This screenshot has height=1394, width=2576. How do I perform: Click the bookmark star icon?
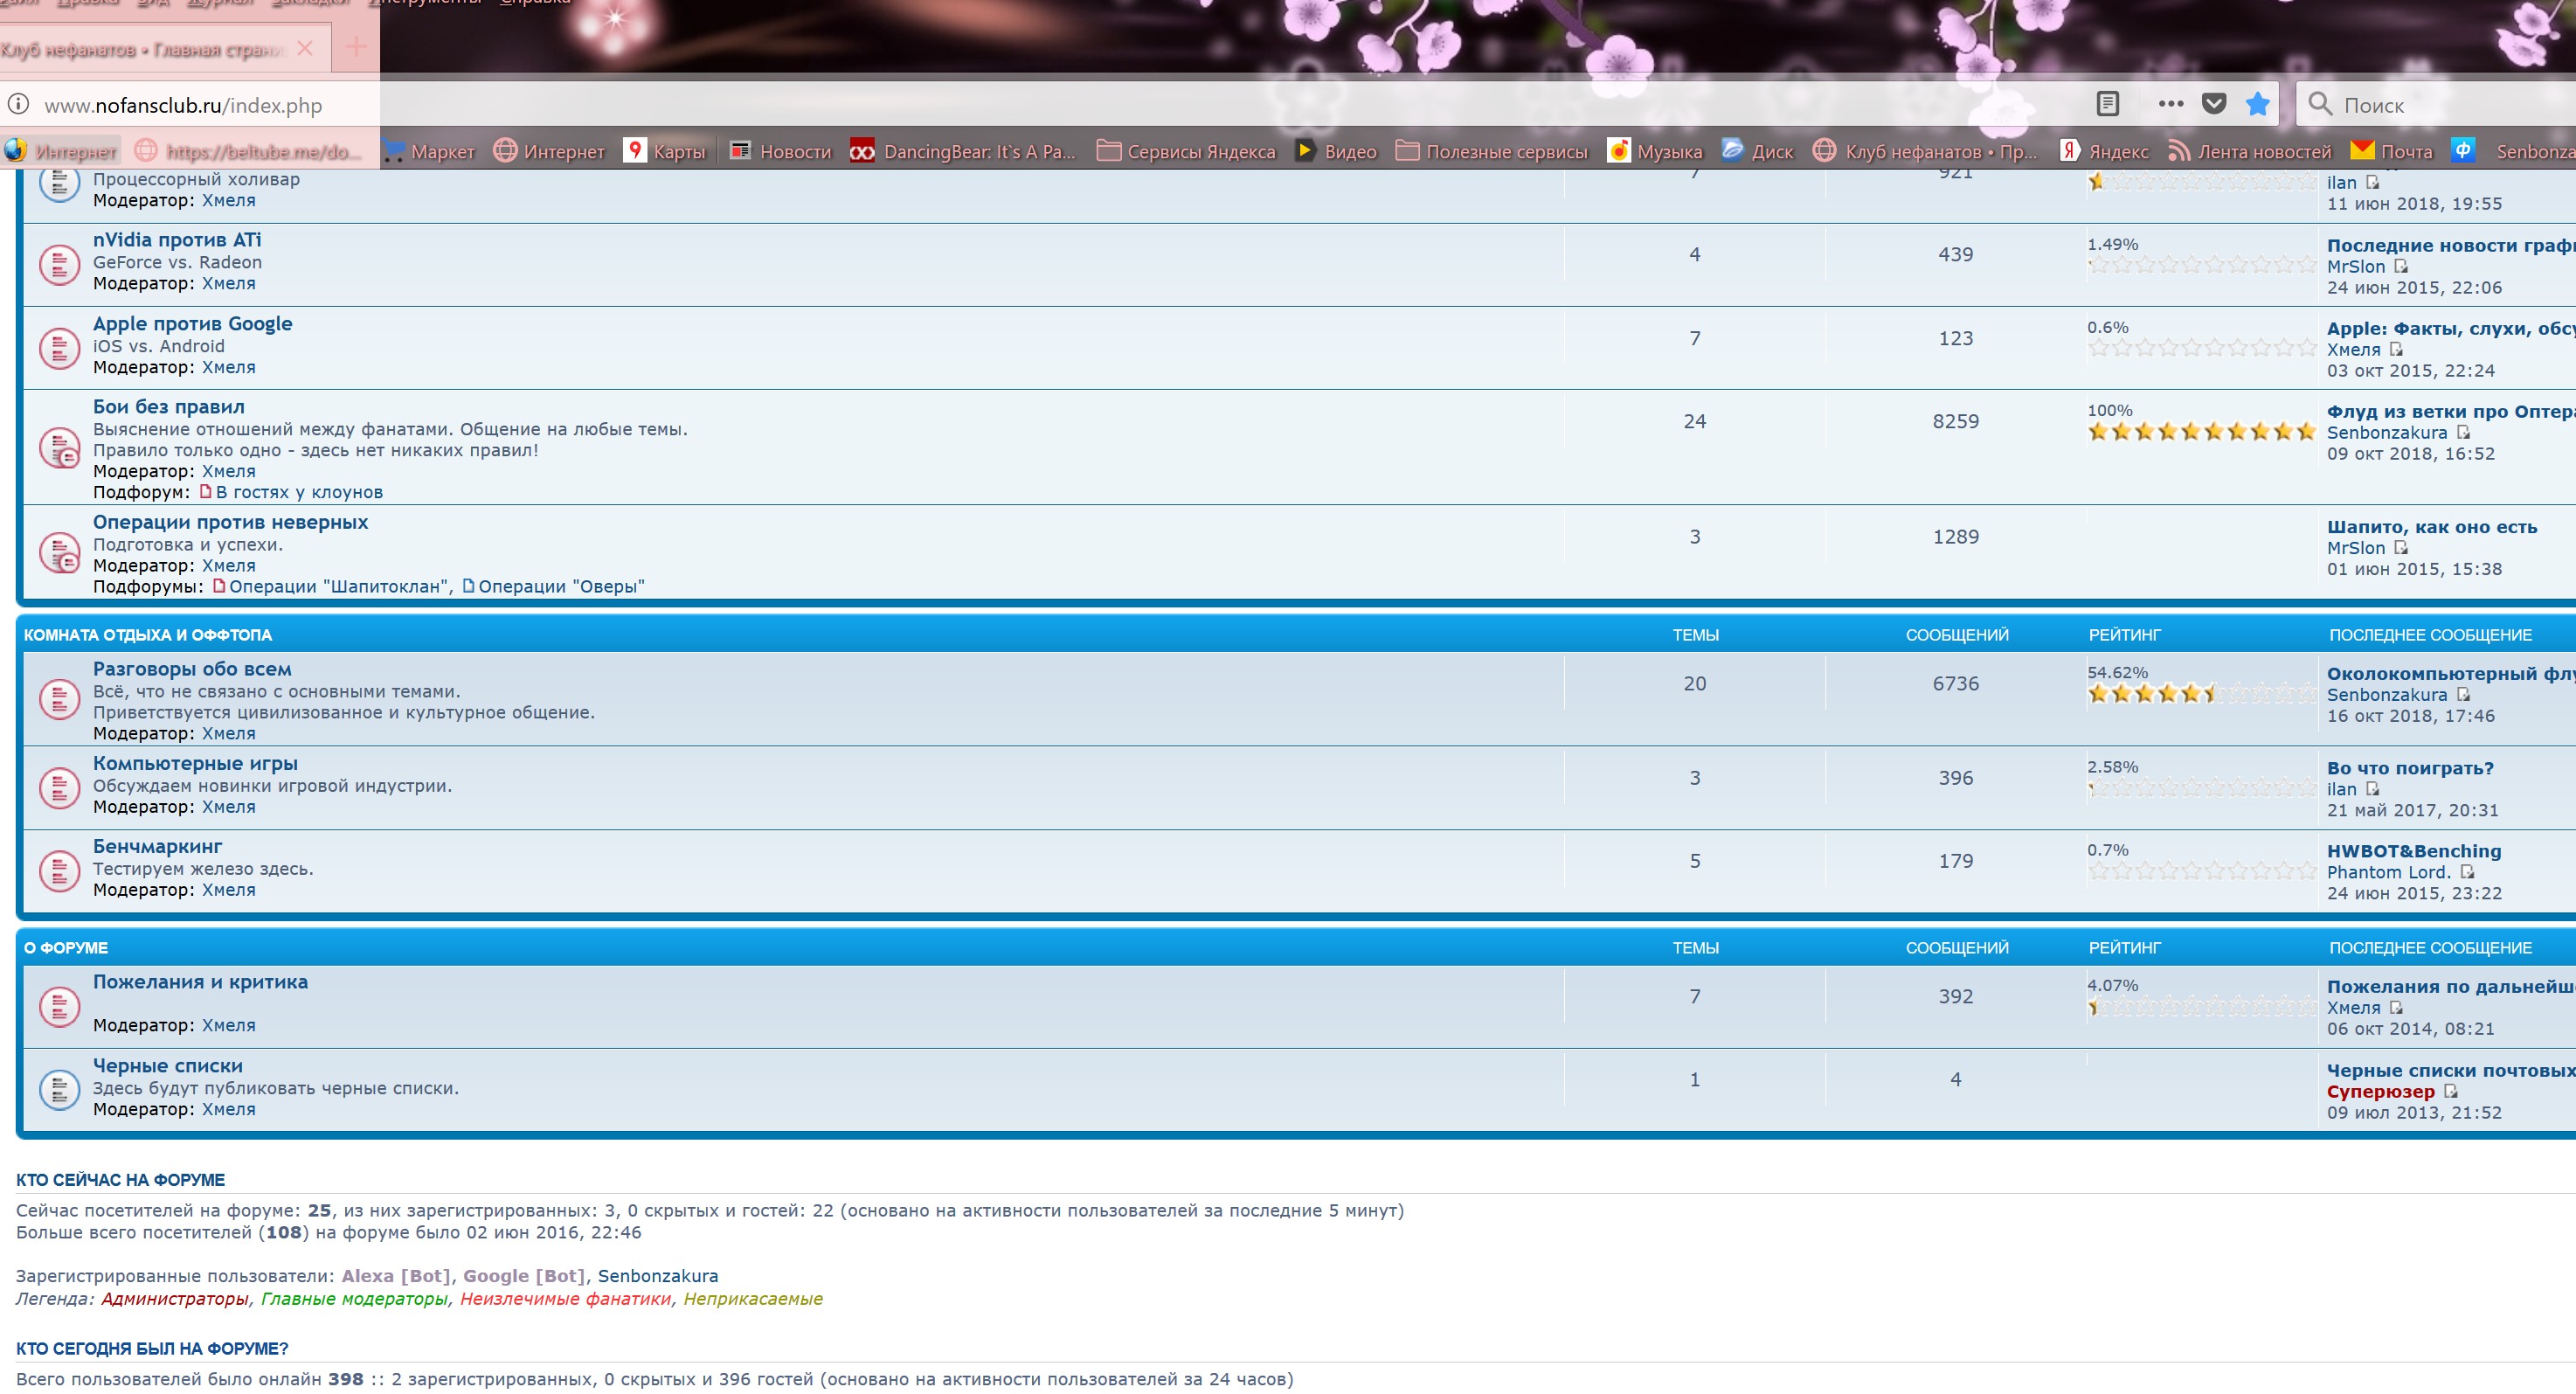click(x=2257, y=104)
